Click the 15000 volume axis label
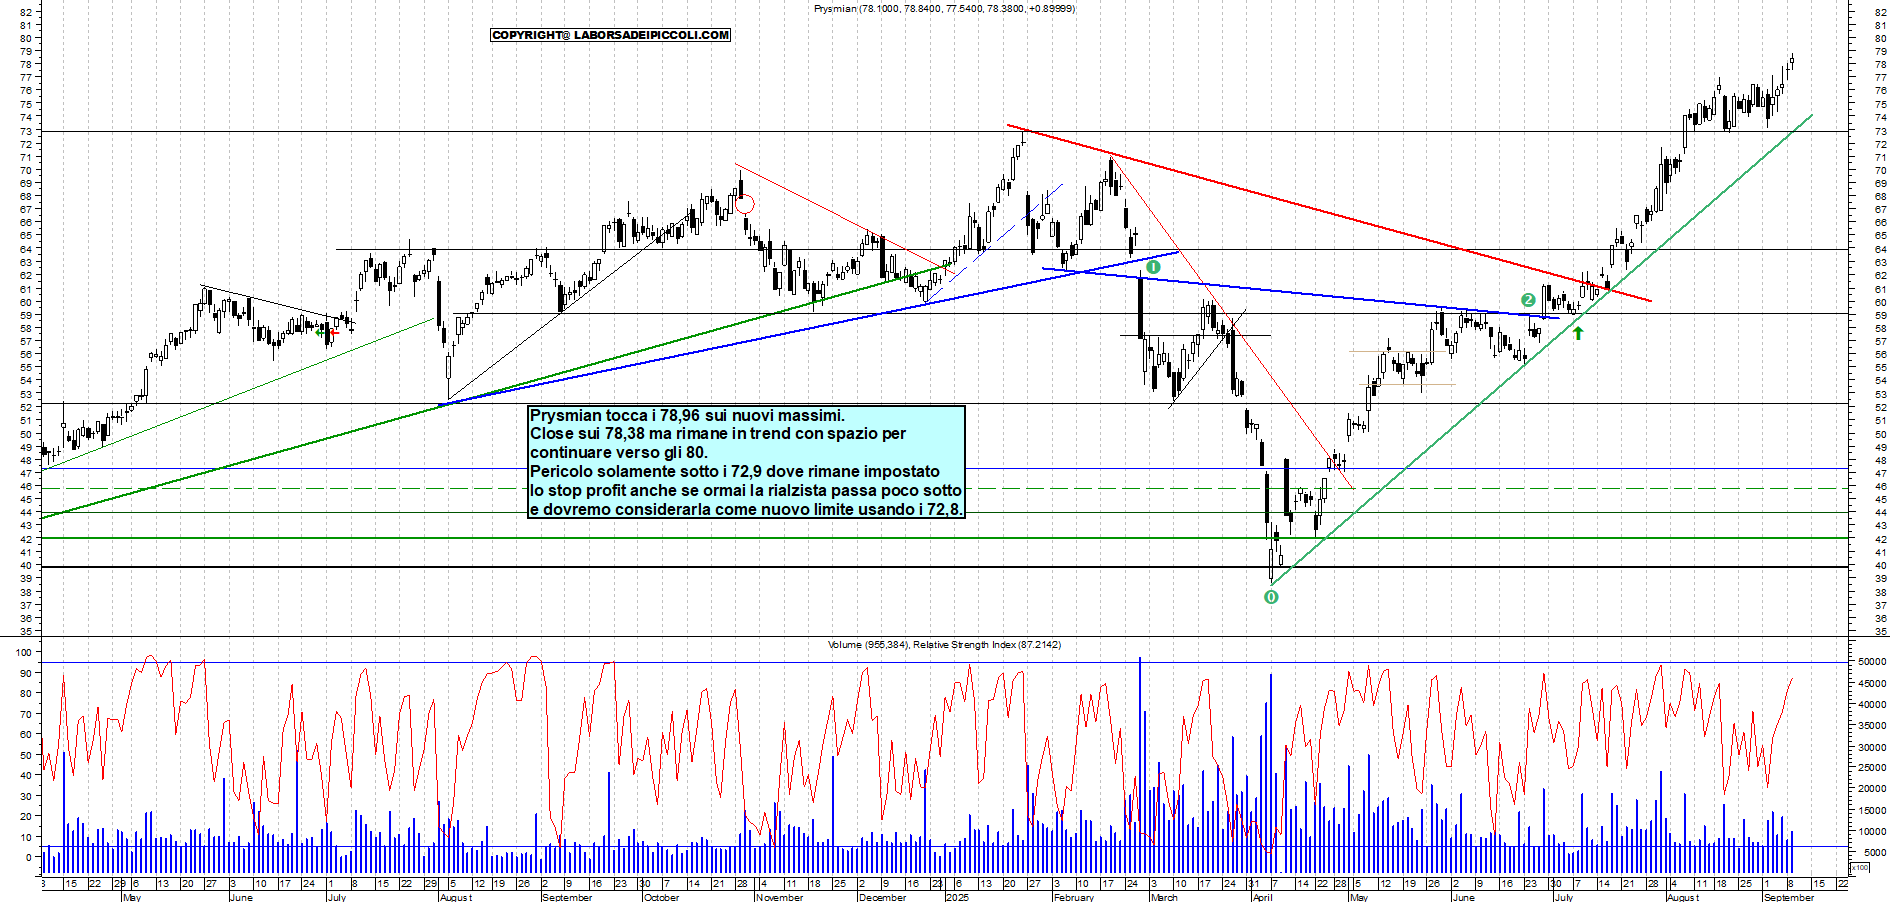 (x=1872, y=810)
